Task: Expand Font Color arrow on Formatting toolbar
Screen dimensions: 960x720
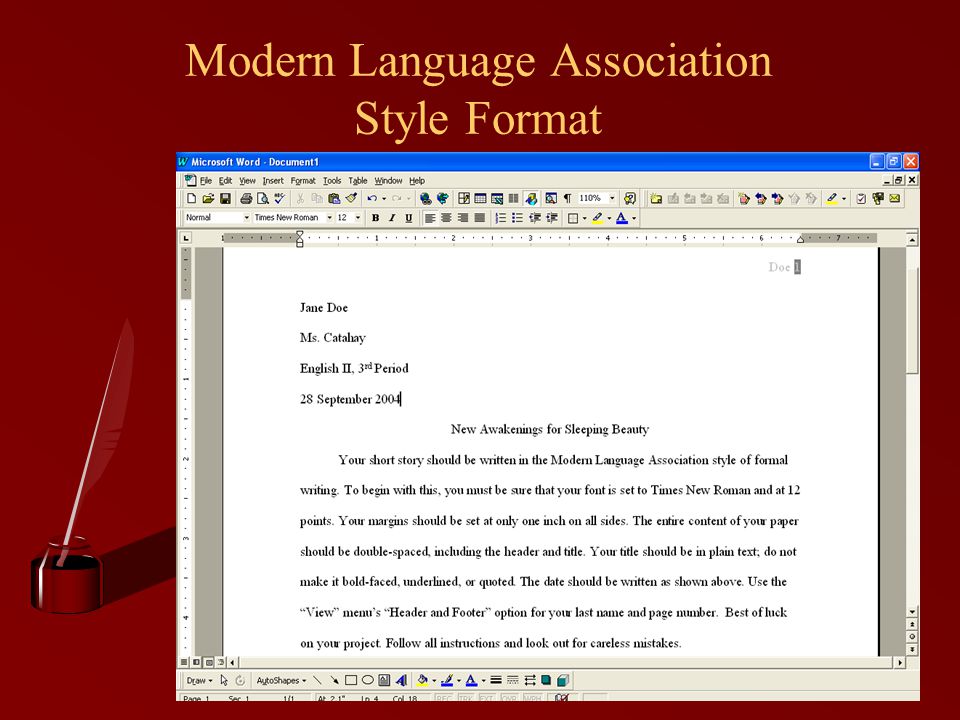Action: [634, 218]
